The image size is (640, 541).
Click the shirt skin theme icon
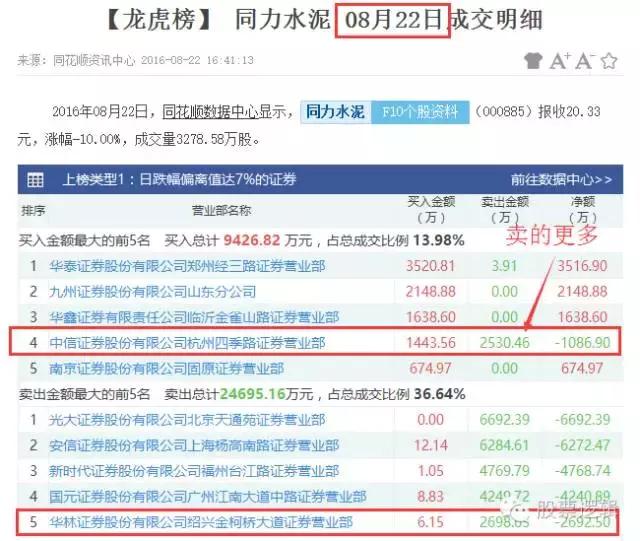point(533,61)
